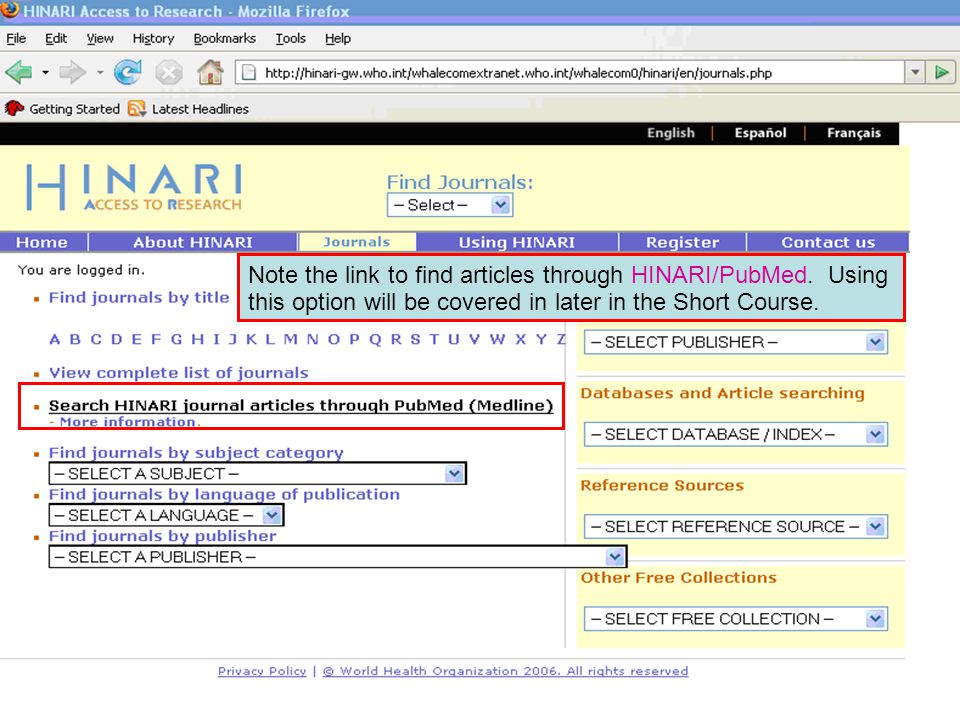Viewport: 960px width, 720px height.
Task: Go to the Home page icon
Action: pyautogui.click(x=210, y=73)
